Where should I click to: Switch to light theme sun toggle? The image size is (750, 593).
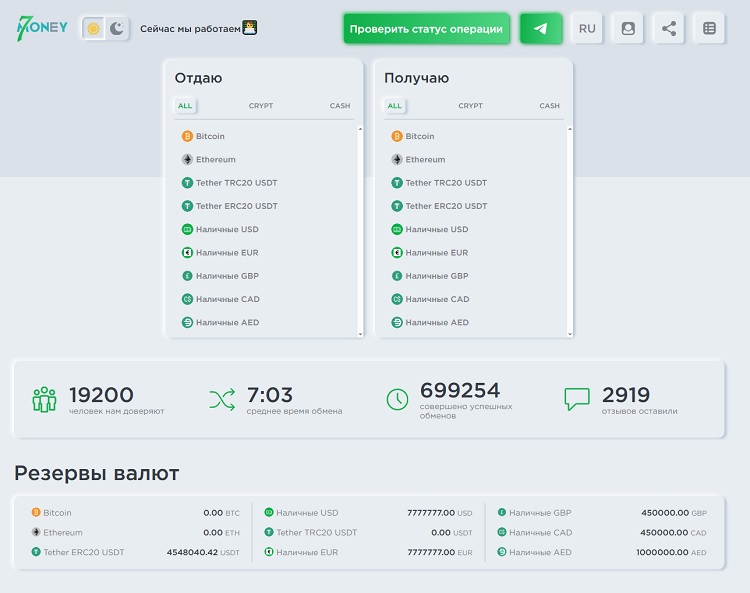[93, 29]
